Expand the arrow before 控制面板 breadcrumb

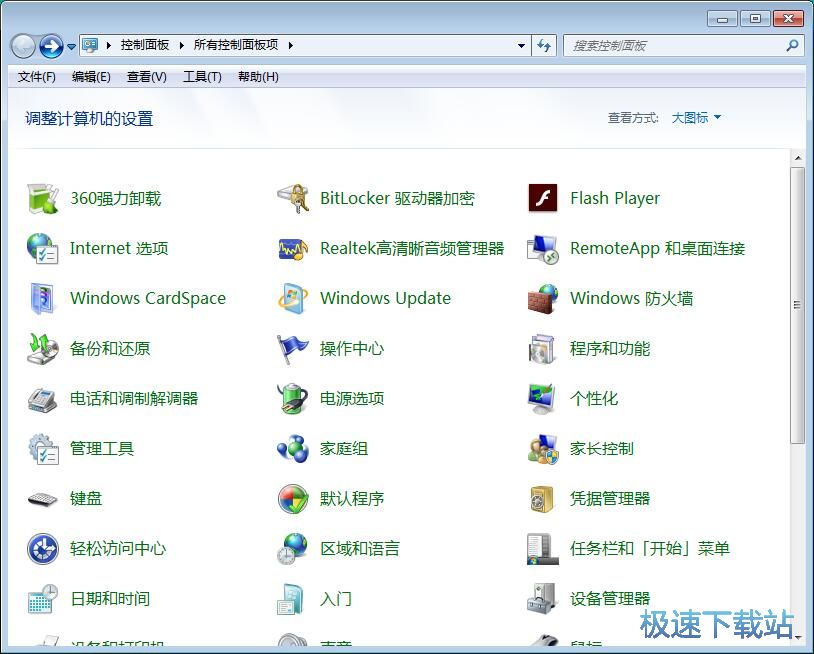108,46
